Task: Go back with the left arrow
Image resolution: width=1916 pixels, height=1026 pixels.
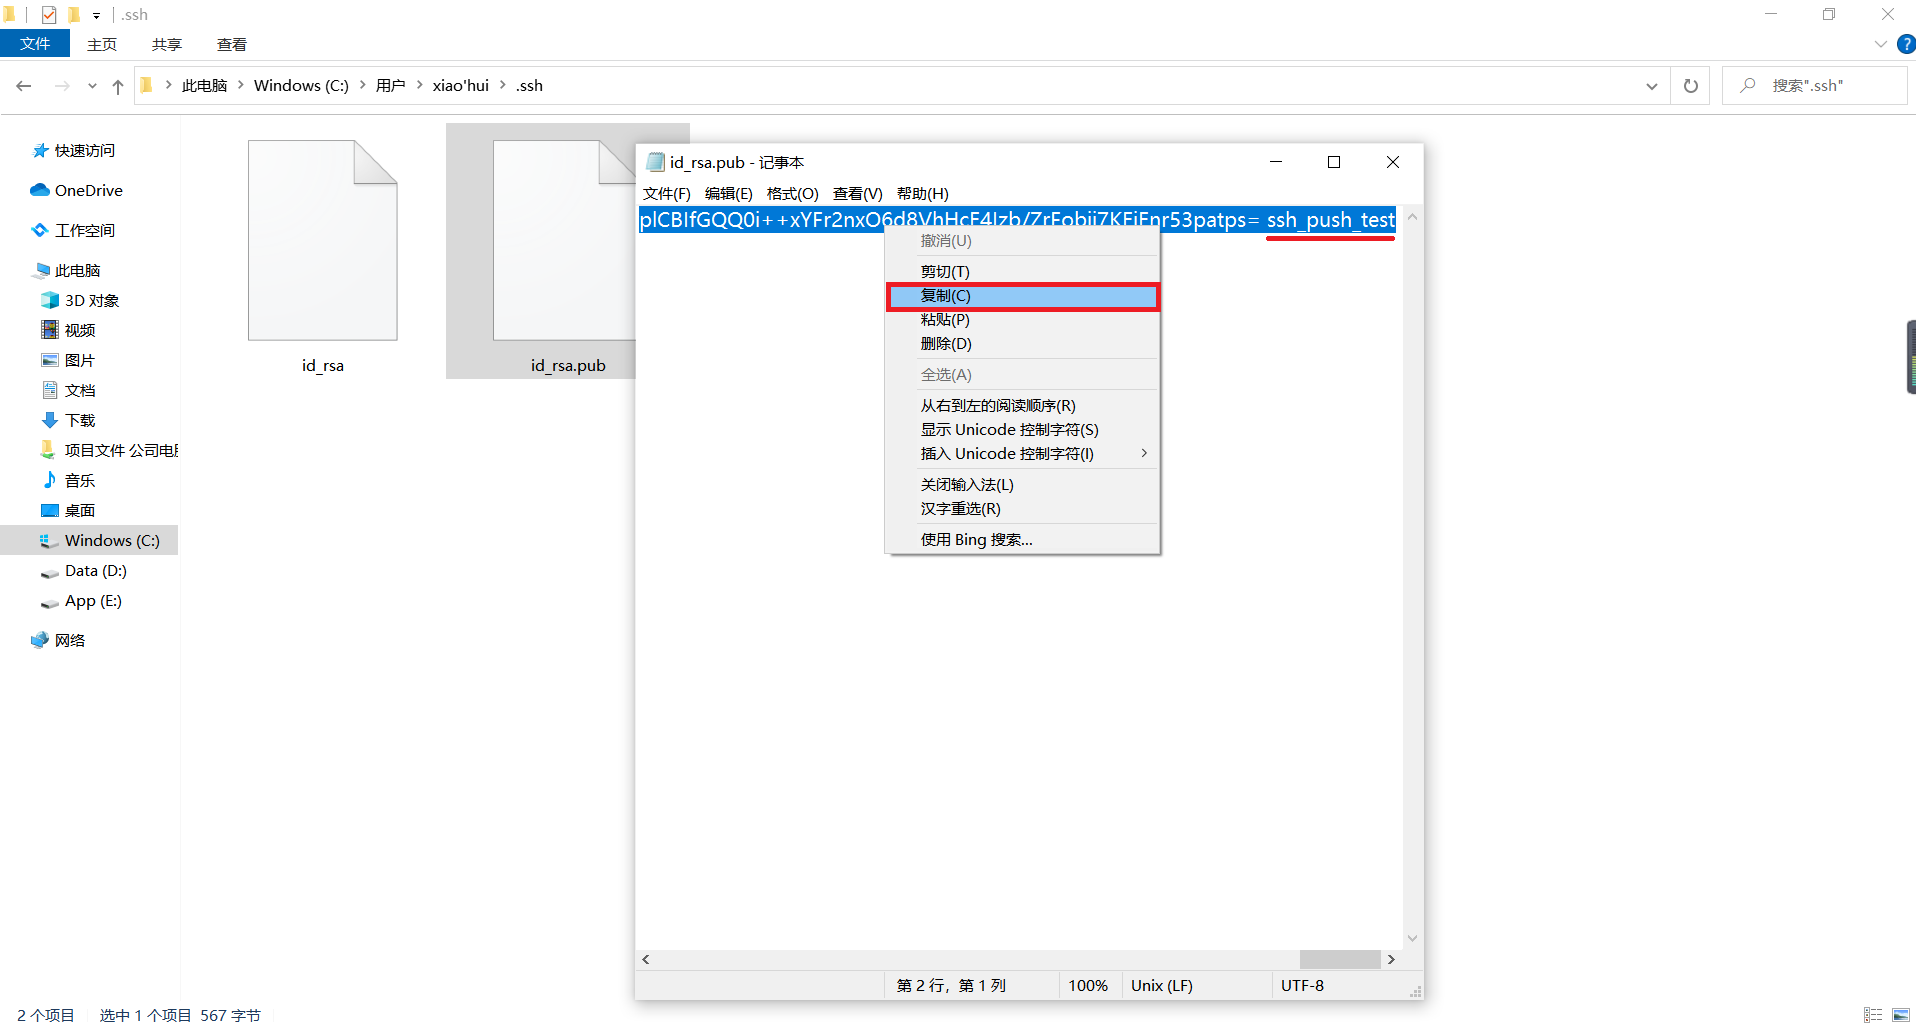Action: tap(24, 86)
